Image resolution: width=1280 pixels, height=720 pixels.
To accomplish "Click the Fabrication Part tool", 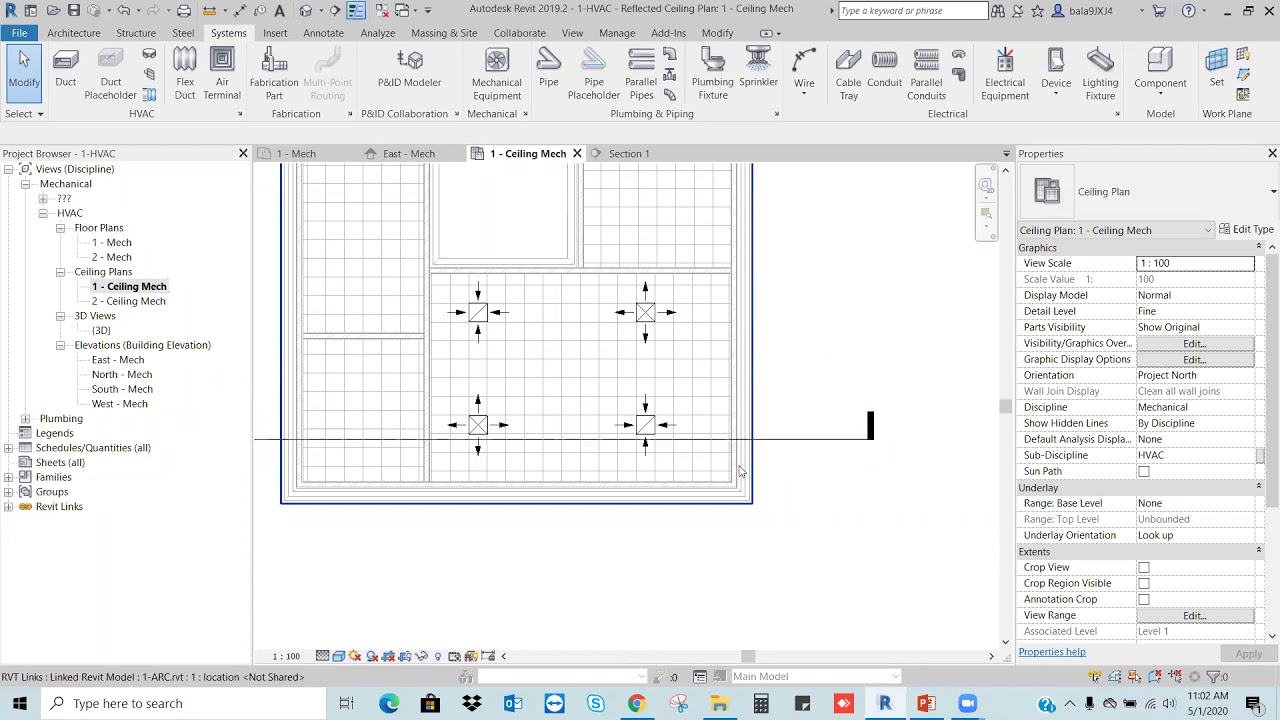I will pos(274,75).
